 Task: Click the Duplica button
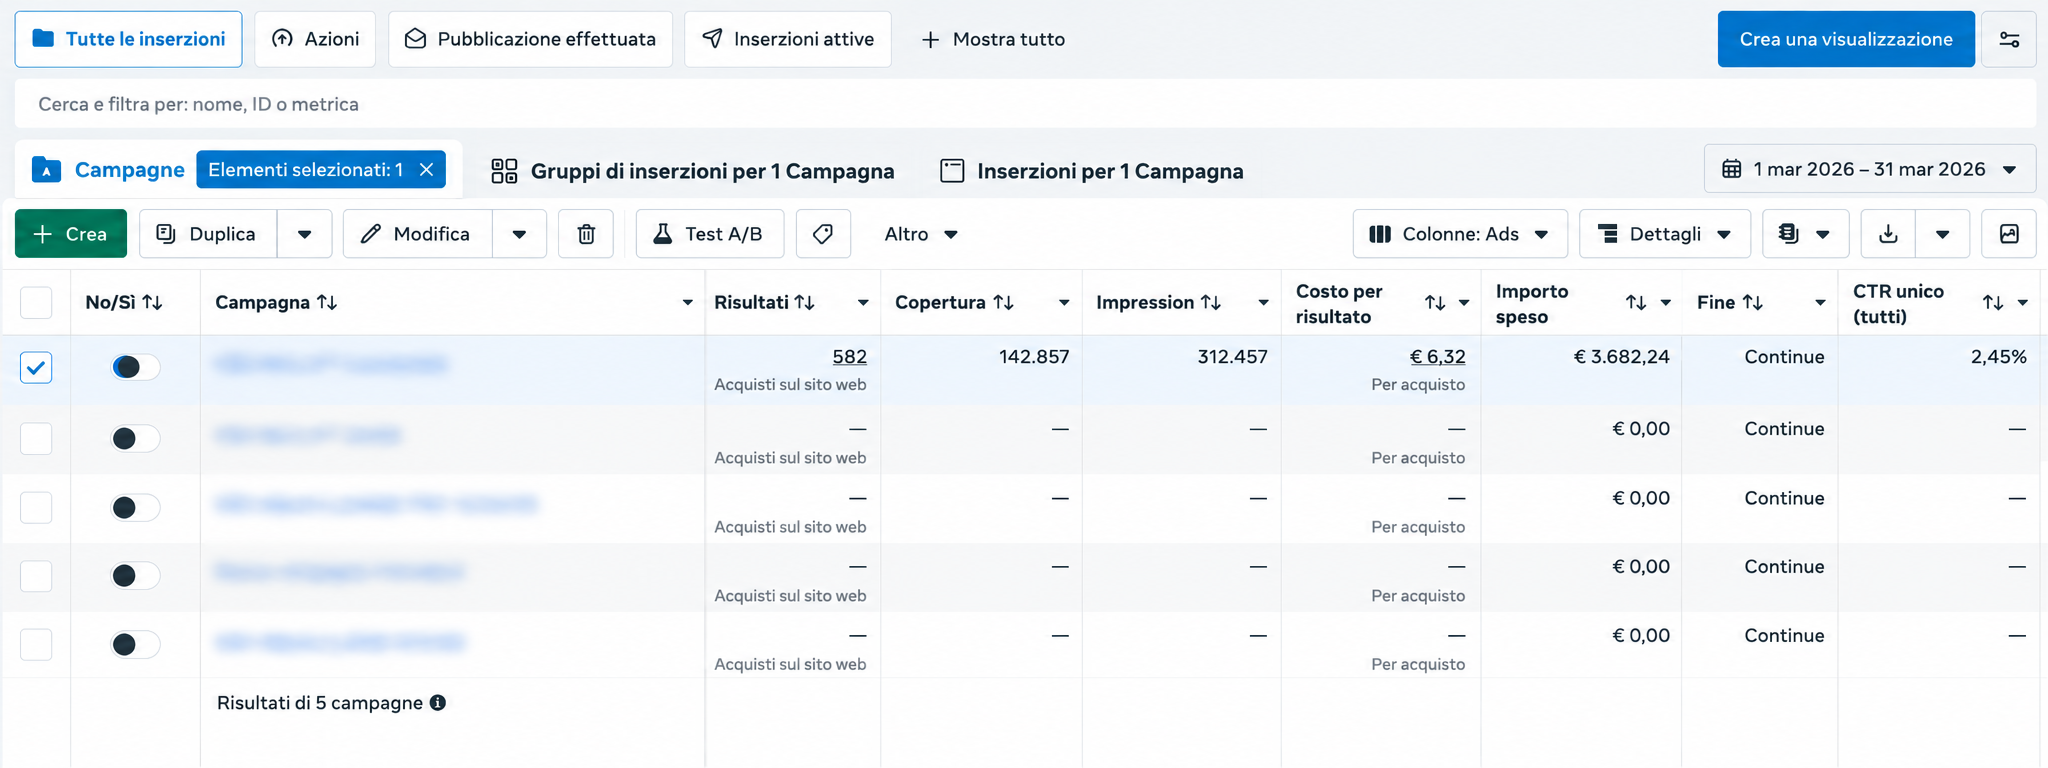[x=208, y=234]
